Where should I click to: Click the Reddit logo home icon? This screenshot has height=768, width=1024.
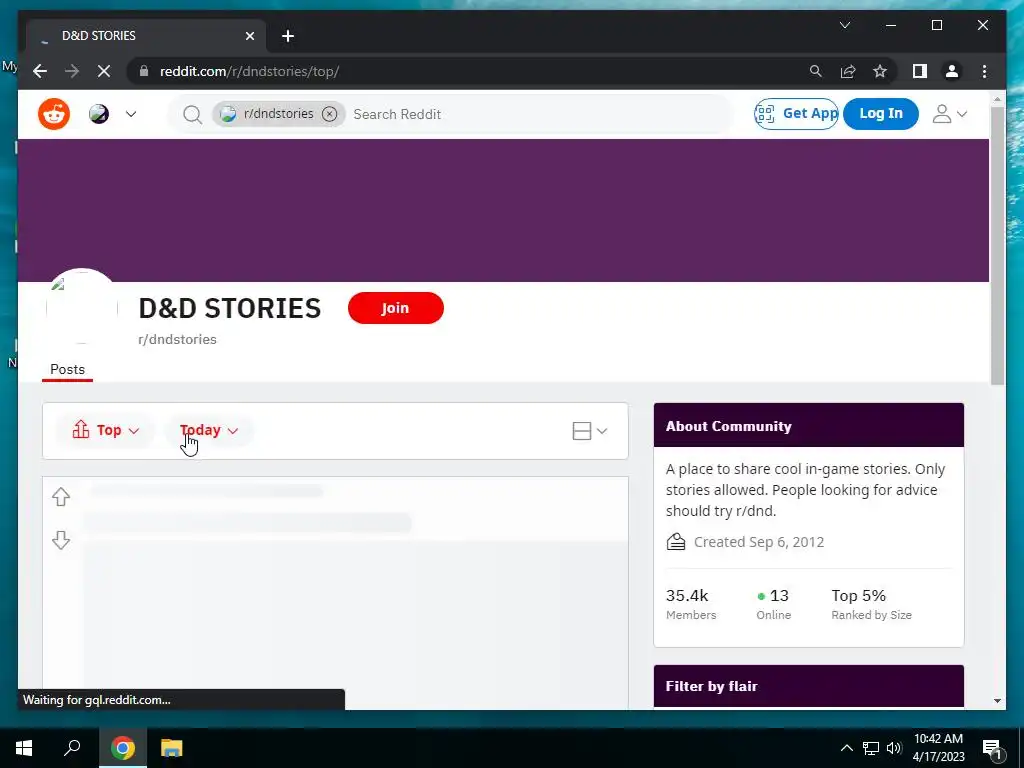click(54, 114)
